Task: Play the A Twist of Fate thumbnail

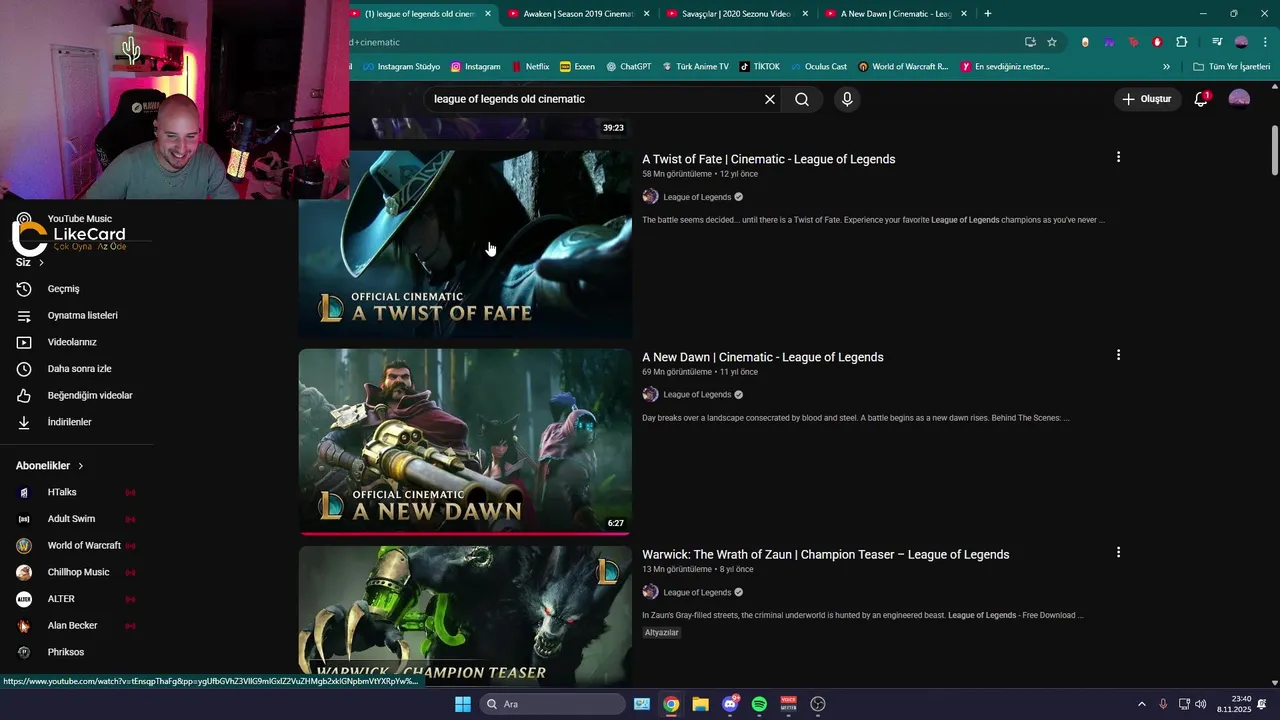Action: (x=465, y=245)
